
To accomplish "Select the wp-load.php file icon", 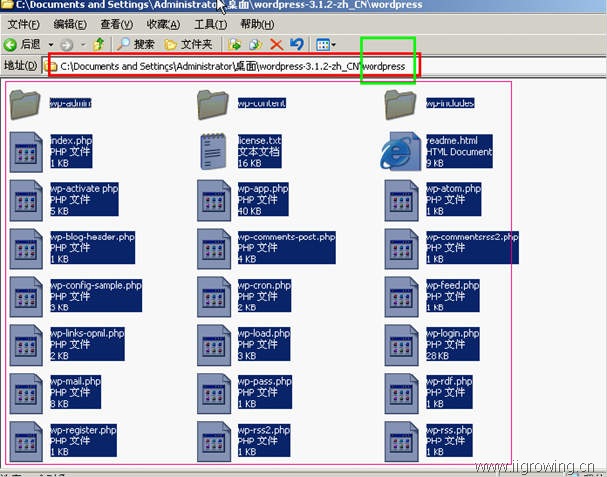I will click(x=214, y=345).
